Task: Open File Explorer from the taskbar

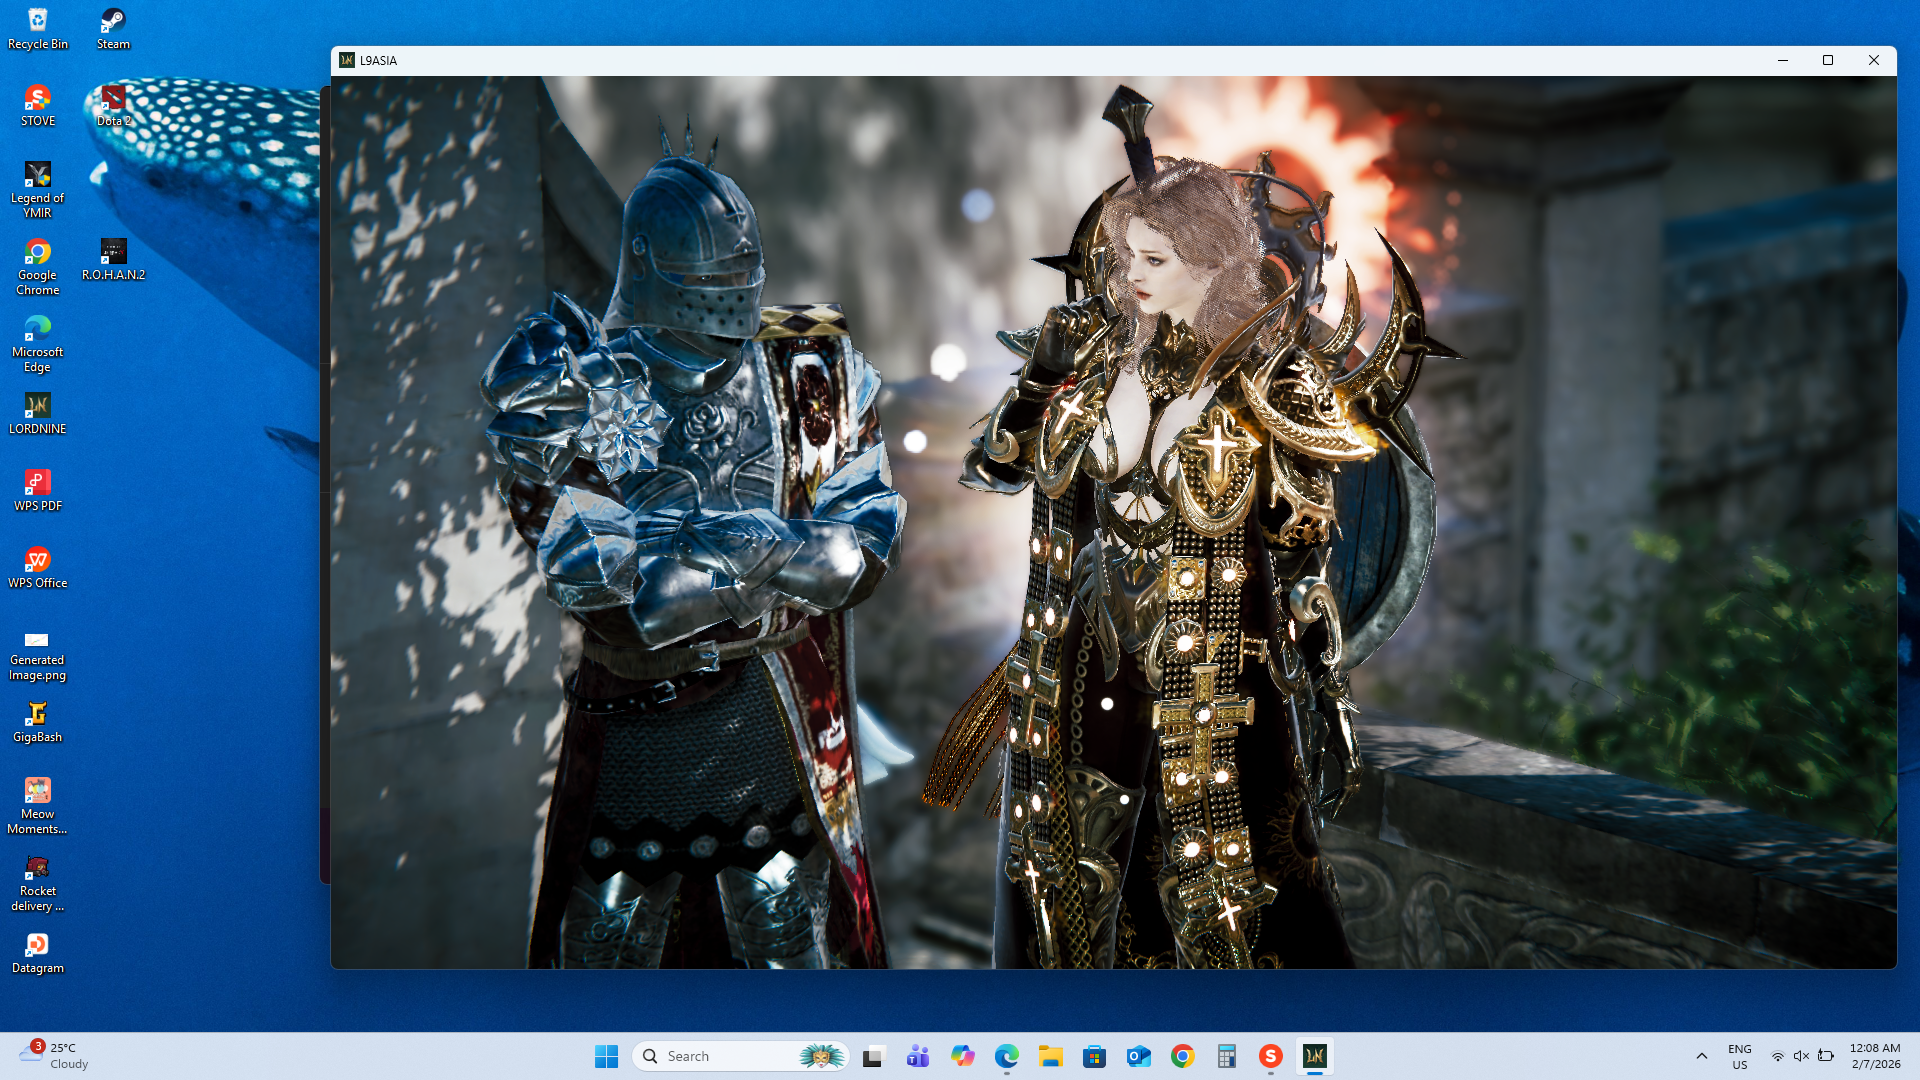Action: pyautogui.click(x=1050, y=1056)
